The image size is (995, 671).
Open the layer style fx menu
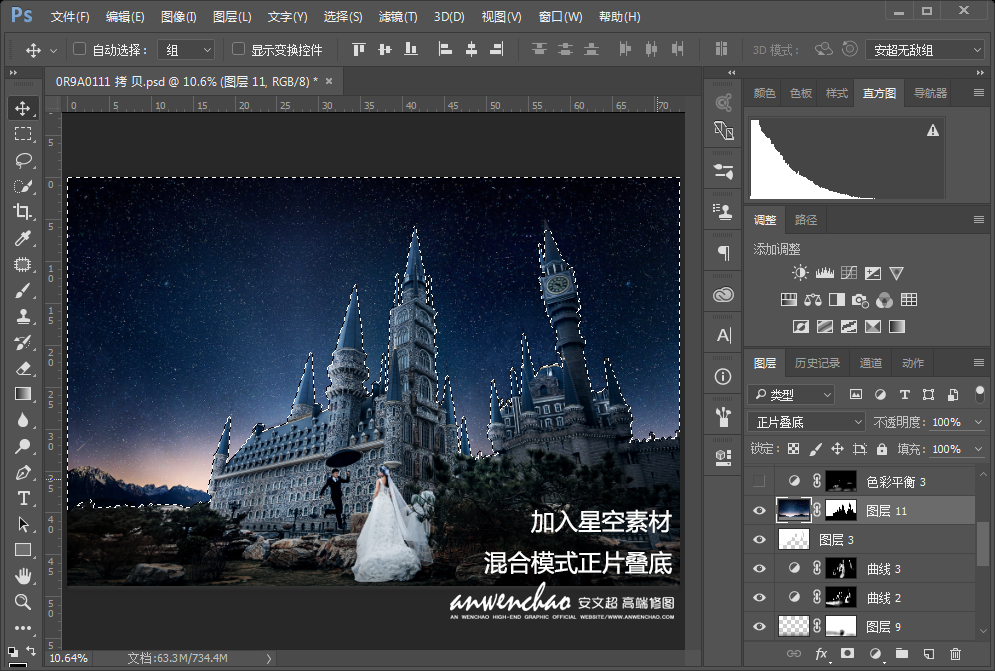tap(821, 653)
